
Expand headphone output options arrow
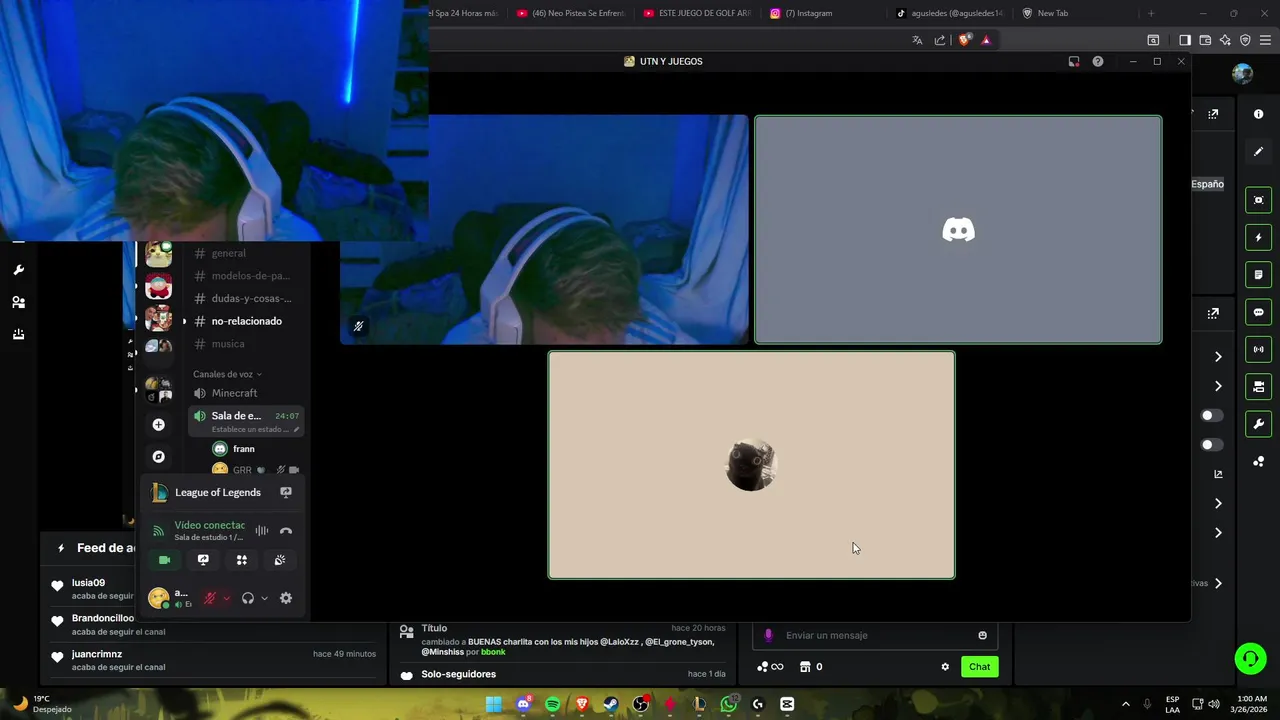pyautogui.click(x=264, y=598)
